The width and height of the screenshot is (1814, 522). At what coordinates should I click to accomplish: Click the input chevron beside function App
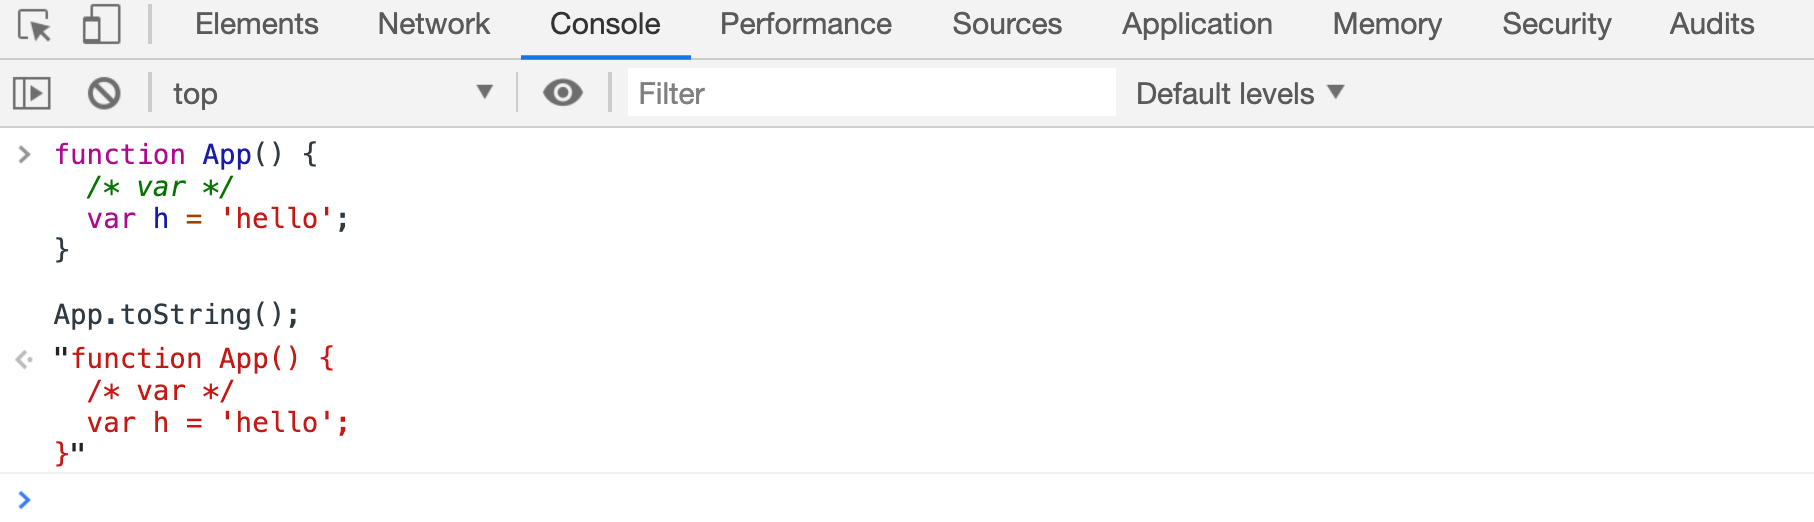click(x=25, y=155)
